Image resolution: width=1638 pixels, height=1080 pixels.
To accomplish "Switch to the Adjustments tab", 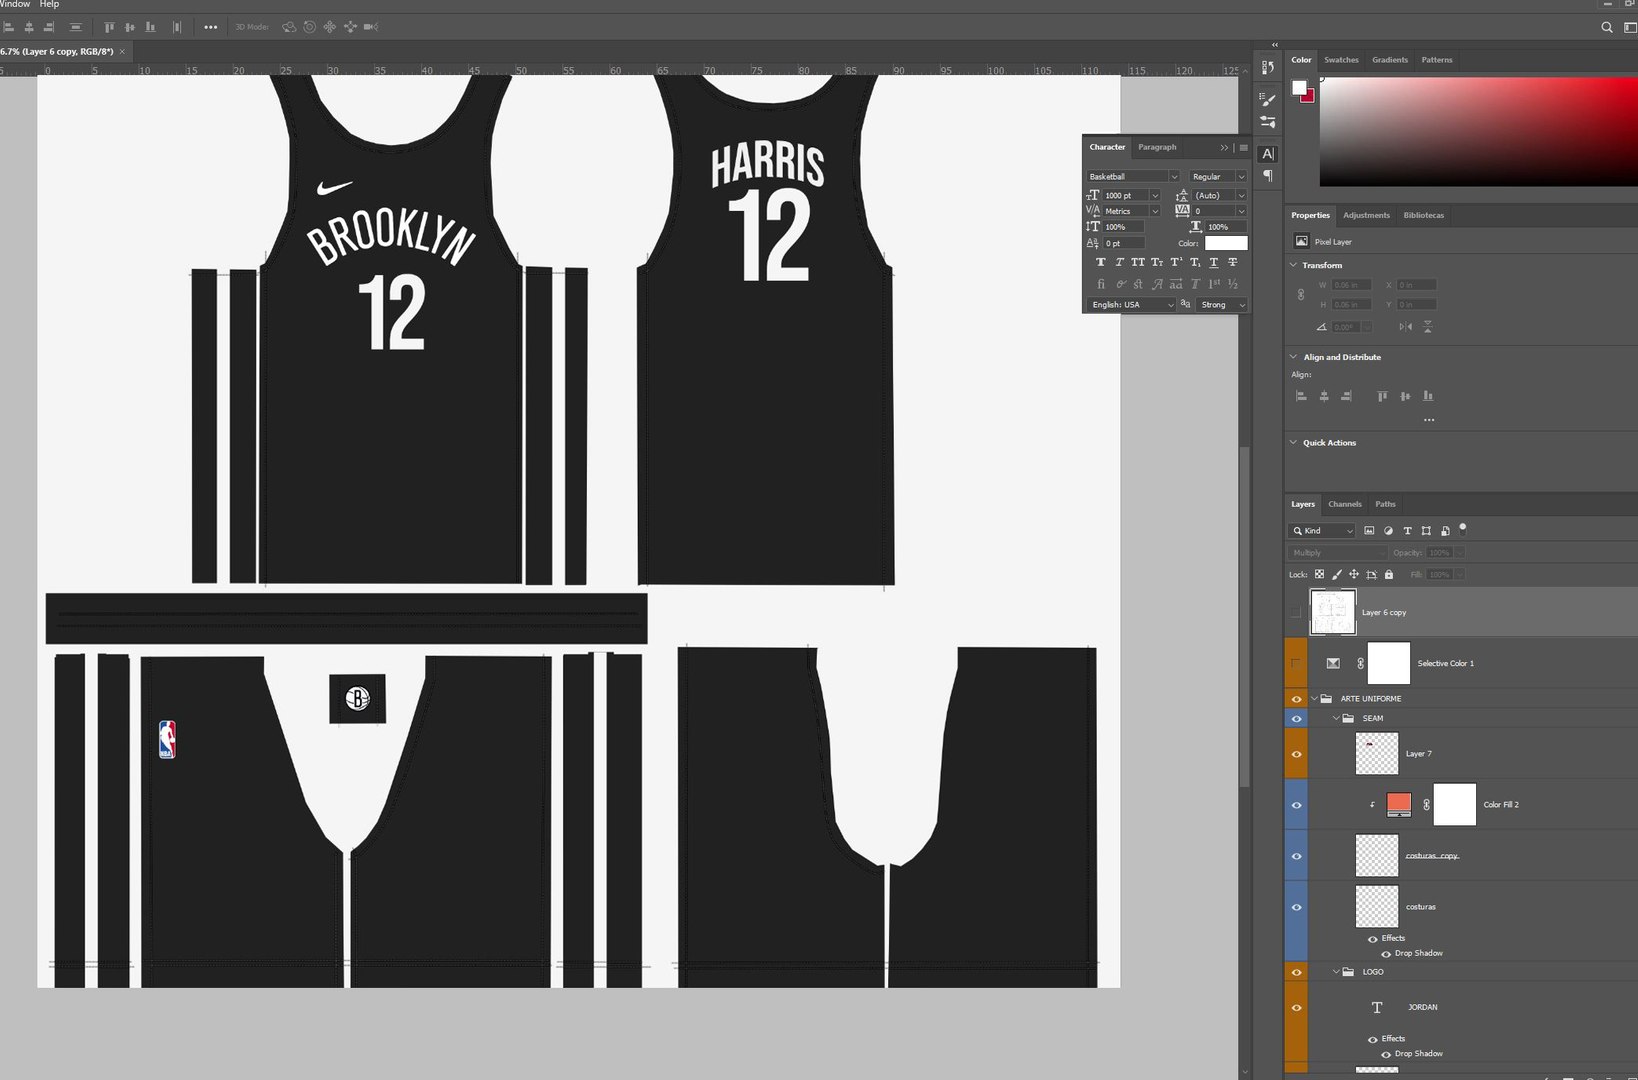I will [x=1366, y=215].
